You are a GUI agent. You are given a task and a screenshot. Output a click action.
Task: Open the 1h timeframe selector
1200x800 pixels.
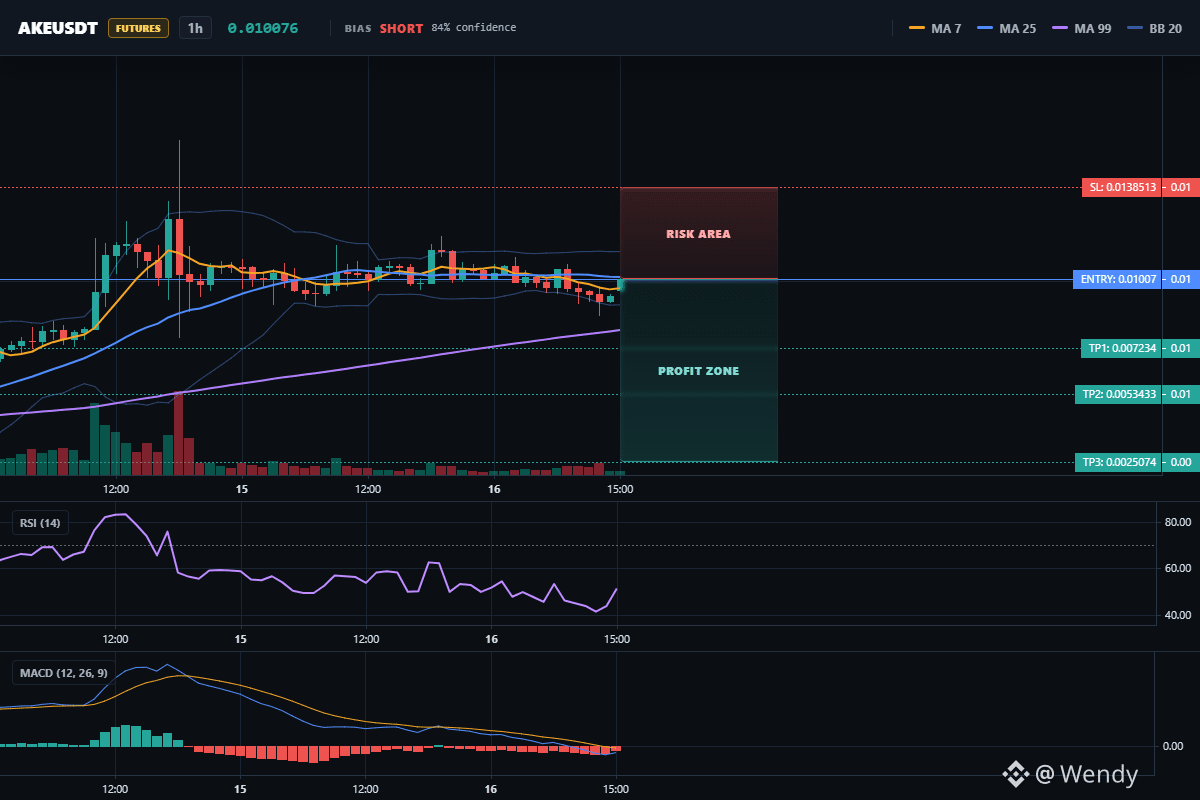195,28
